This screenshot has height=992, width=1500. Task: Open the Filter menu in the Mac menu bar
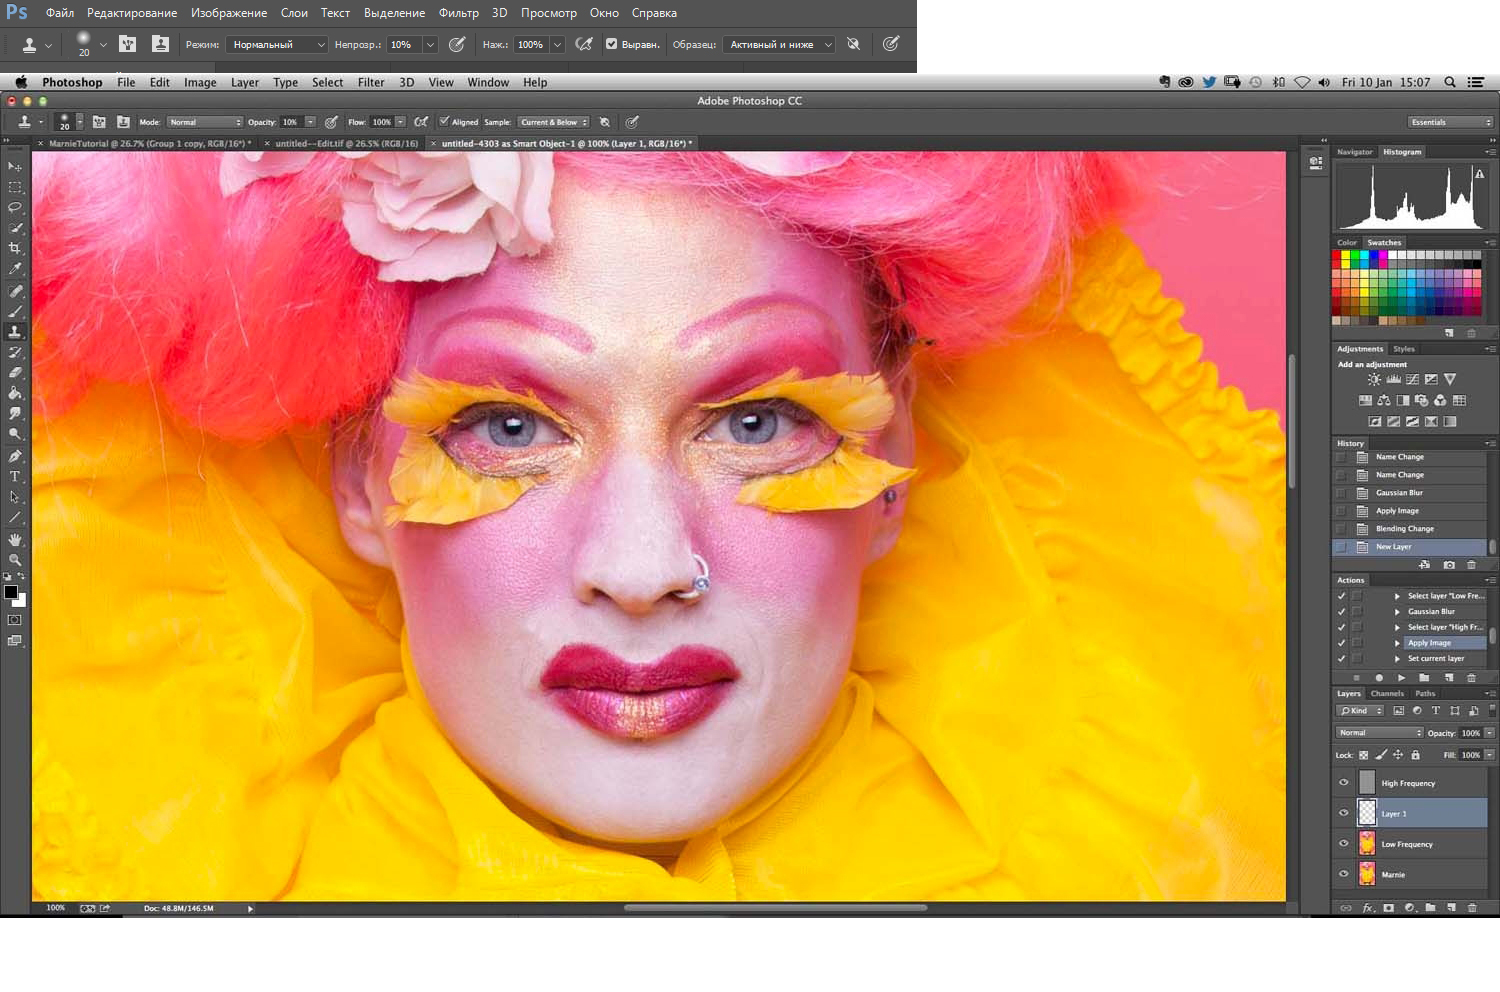(371, 82)
